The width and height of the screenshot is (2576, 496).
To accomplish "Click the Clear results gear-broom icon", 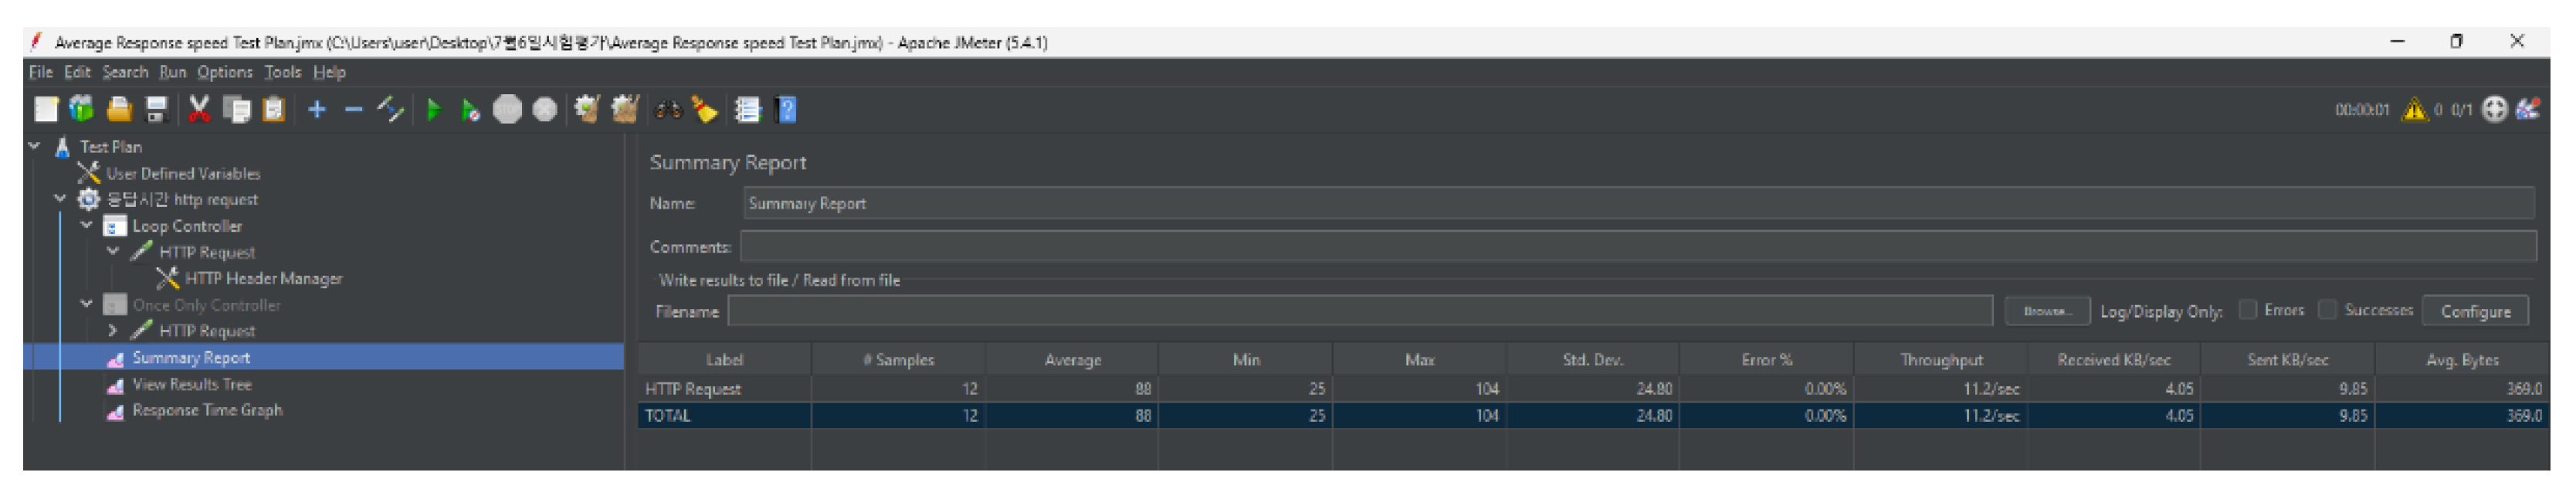I will (587, 109).
